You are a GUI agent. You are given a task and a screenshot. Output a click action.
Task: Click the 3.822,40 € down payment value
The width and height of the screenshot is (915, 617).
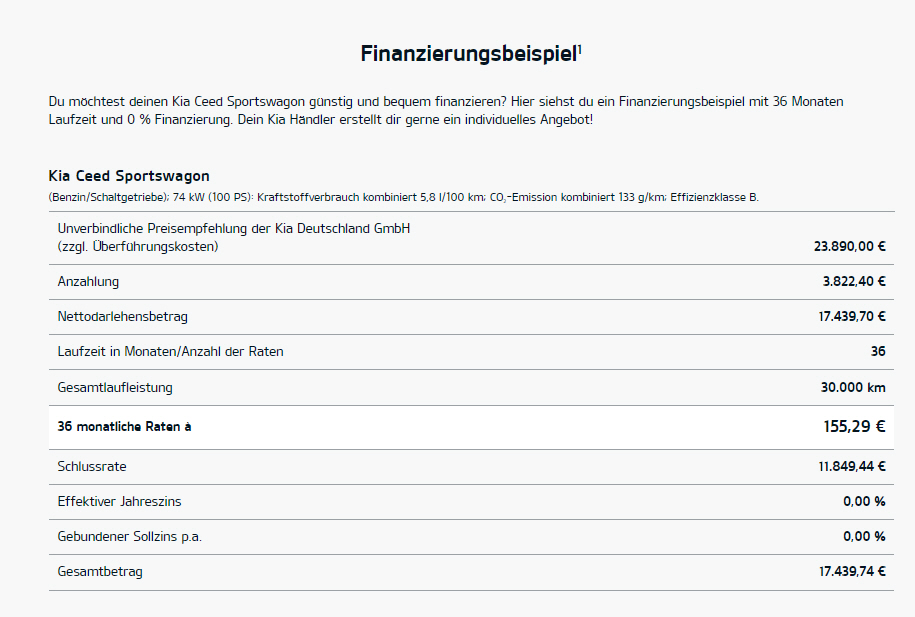tap(854, 281)
